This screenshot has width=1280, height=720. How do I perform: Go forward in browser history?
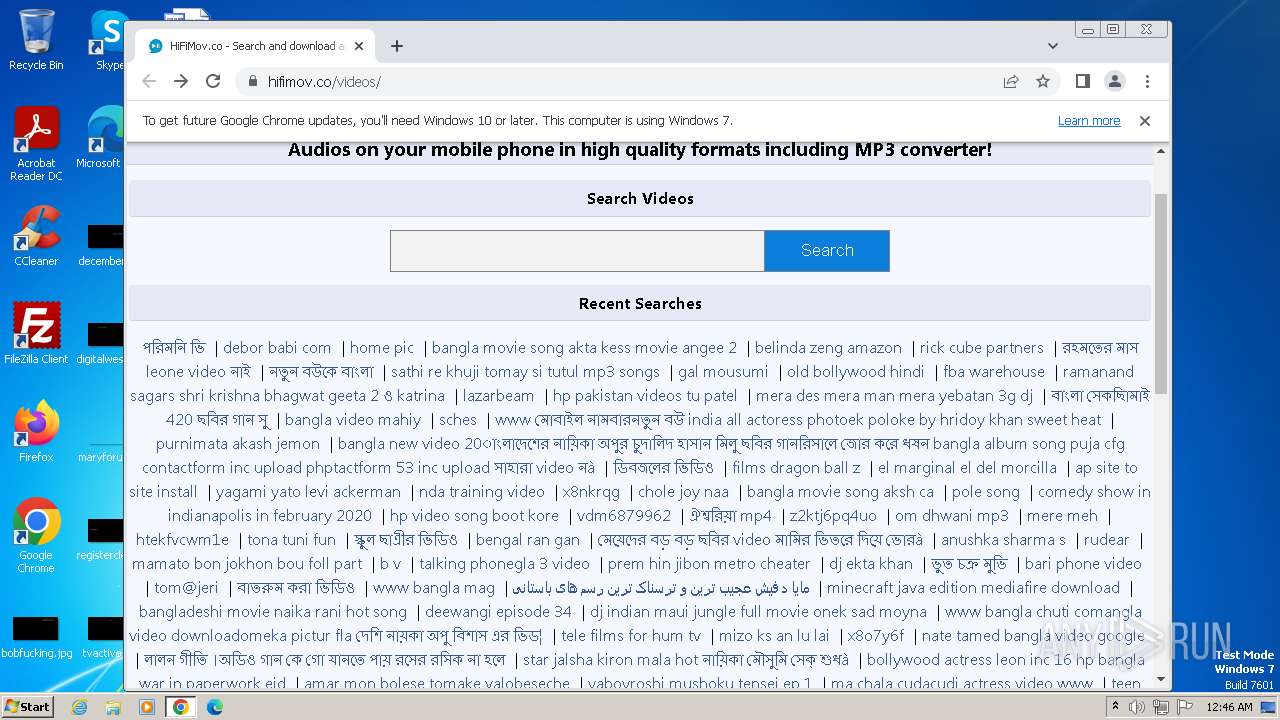pos(181,81)
